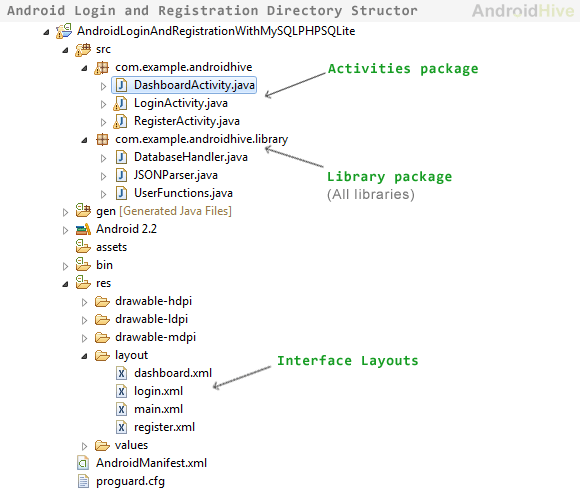
Task: Click the src source folder icon
Action: pos(83,49)
